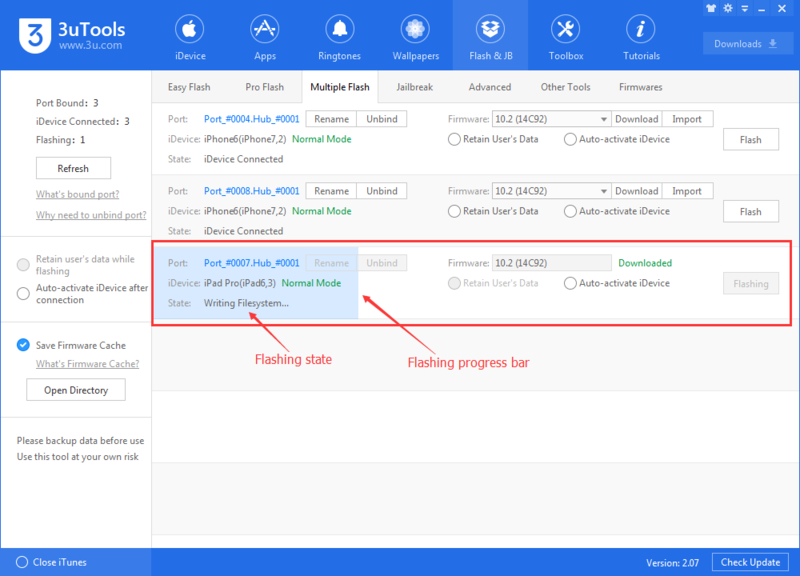Click Port_#0007.Hub_#0001 port link

[x=252, y=263]
